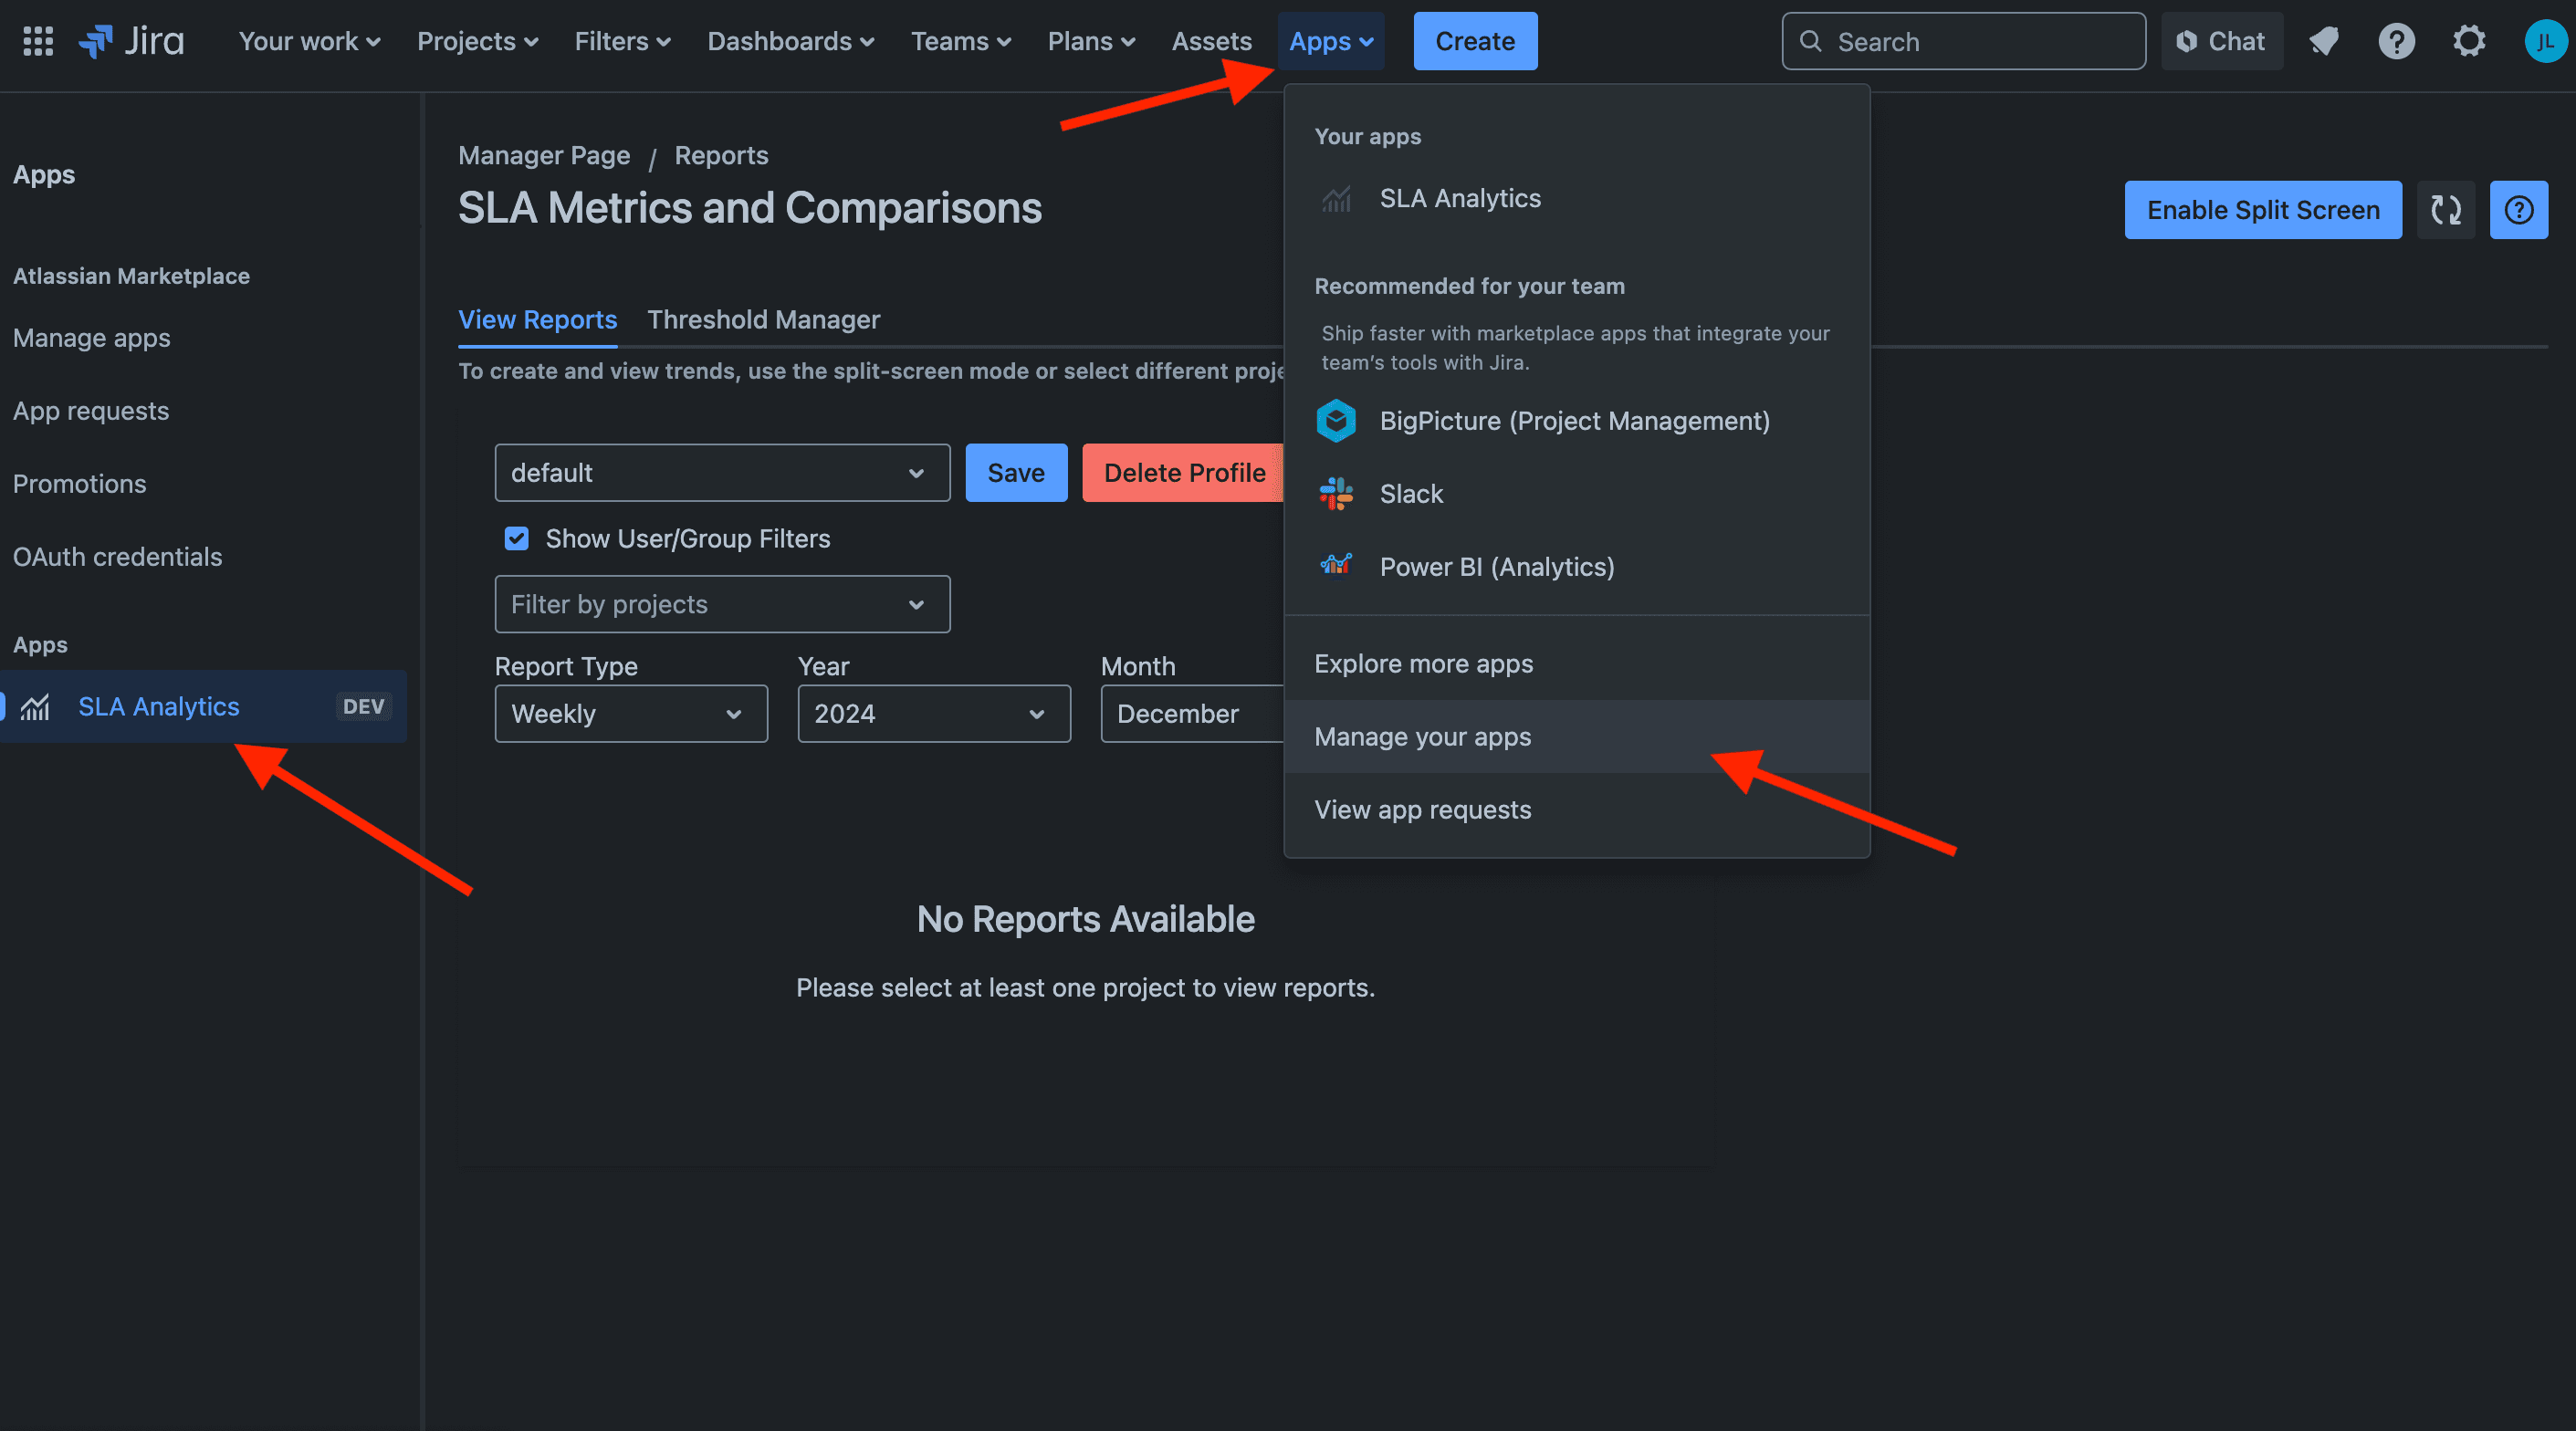Open Assets in top navigation
2576x1431 pixels.
(1211, 41)
